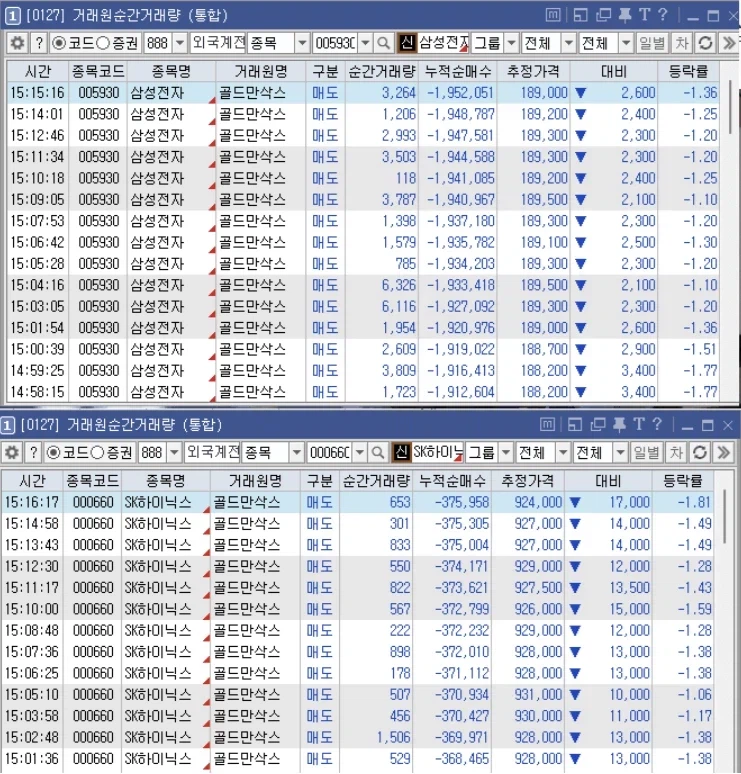Sort by 순간거래량 column in top table

tap(382, 72)
